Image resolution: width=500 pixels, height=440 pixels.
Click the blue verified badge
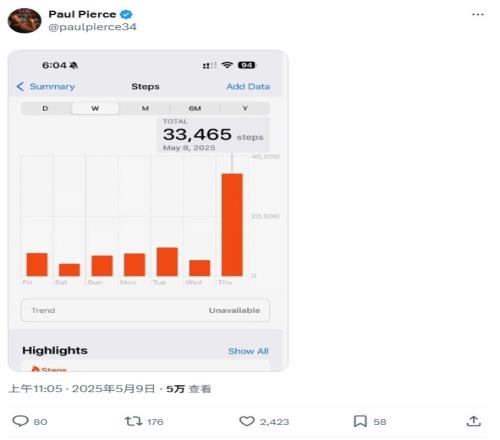point(126,14)
